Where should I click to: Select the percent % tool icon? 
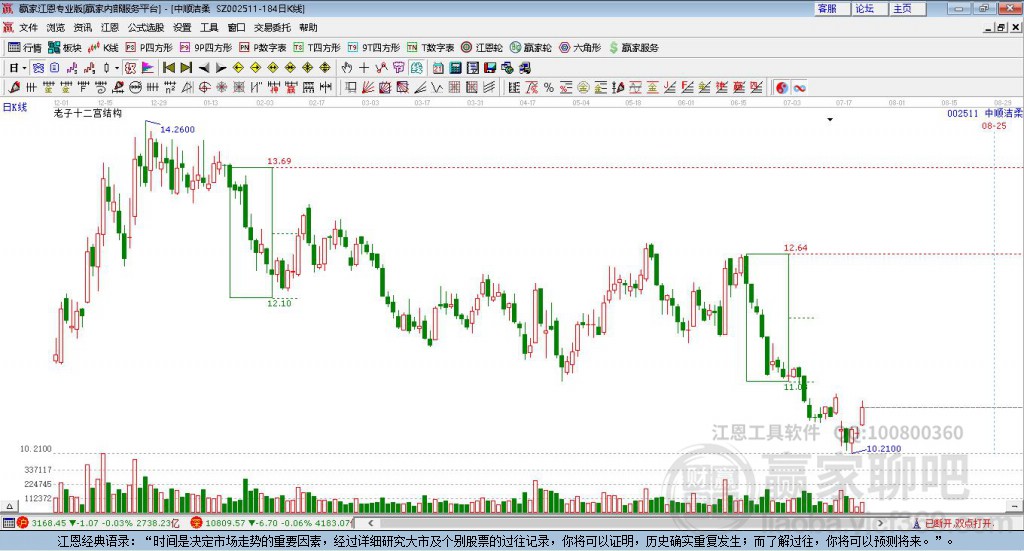[x=549, y=87]
